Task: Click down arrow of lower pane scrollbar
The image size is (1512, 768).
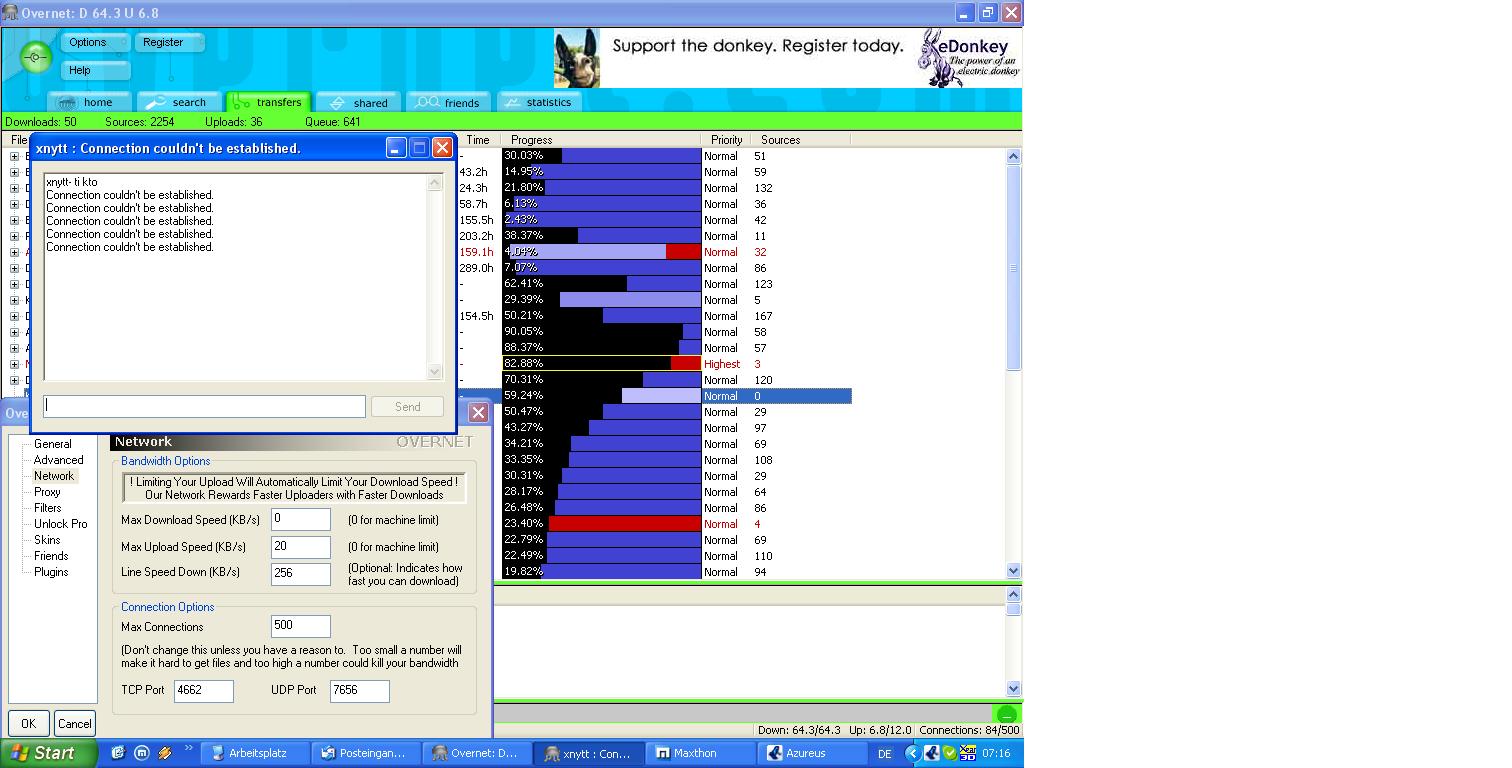Action: click(1013, 688)
